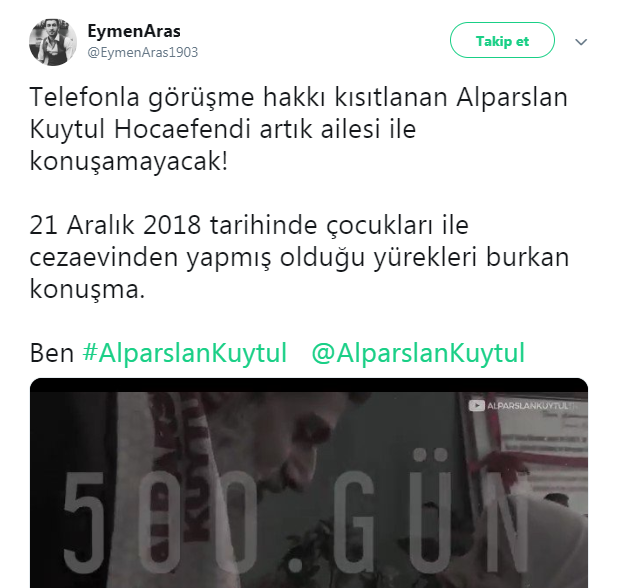Image resolution: width=620 pixels, height=588 pixels.
Task: Click the word Ben before the hashtag
Action: (52, 353)
